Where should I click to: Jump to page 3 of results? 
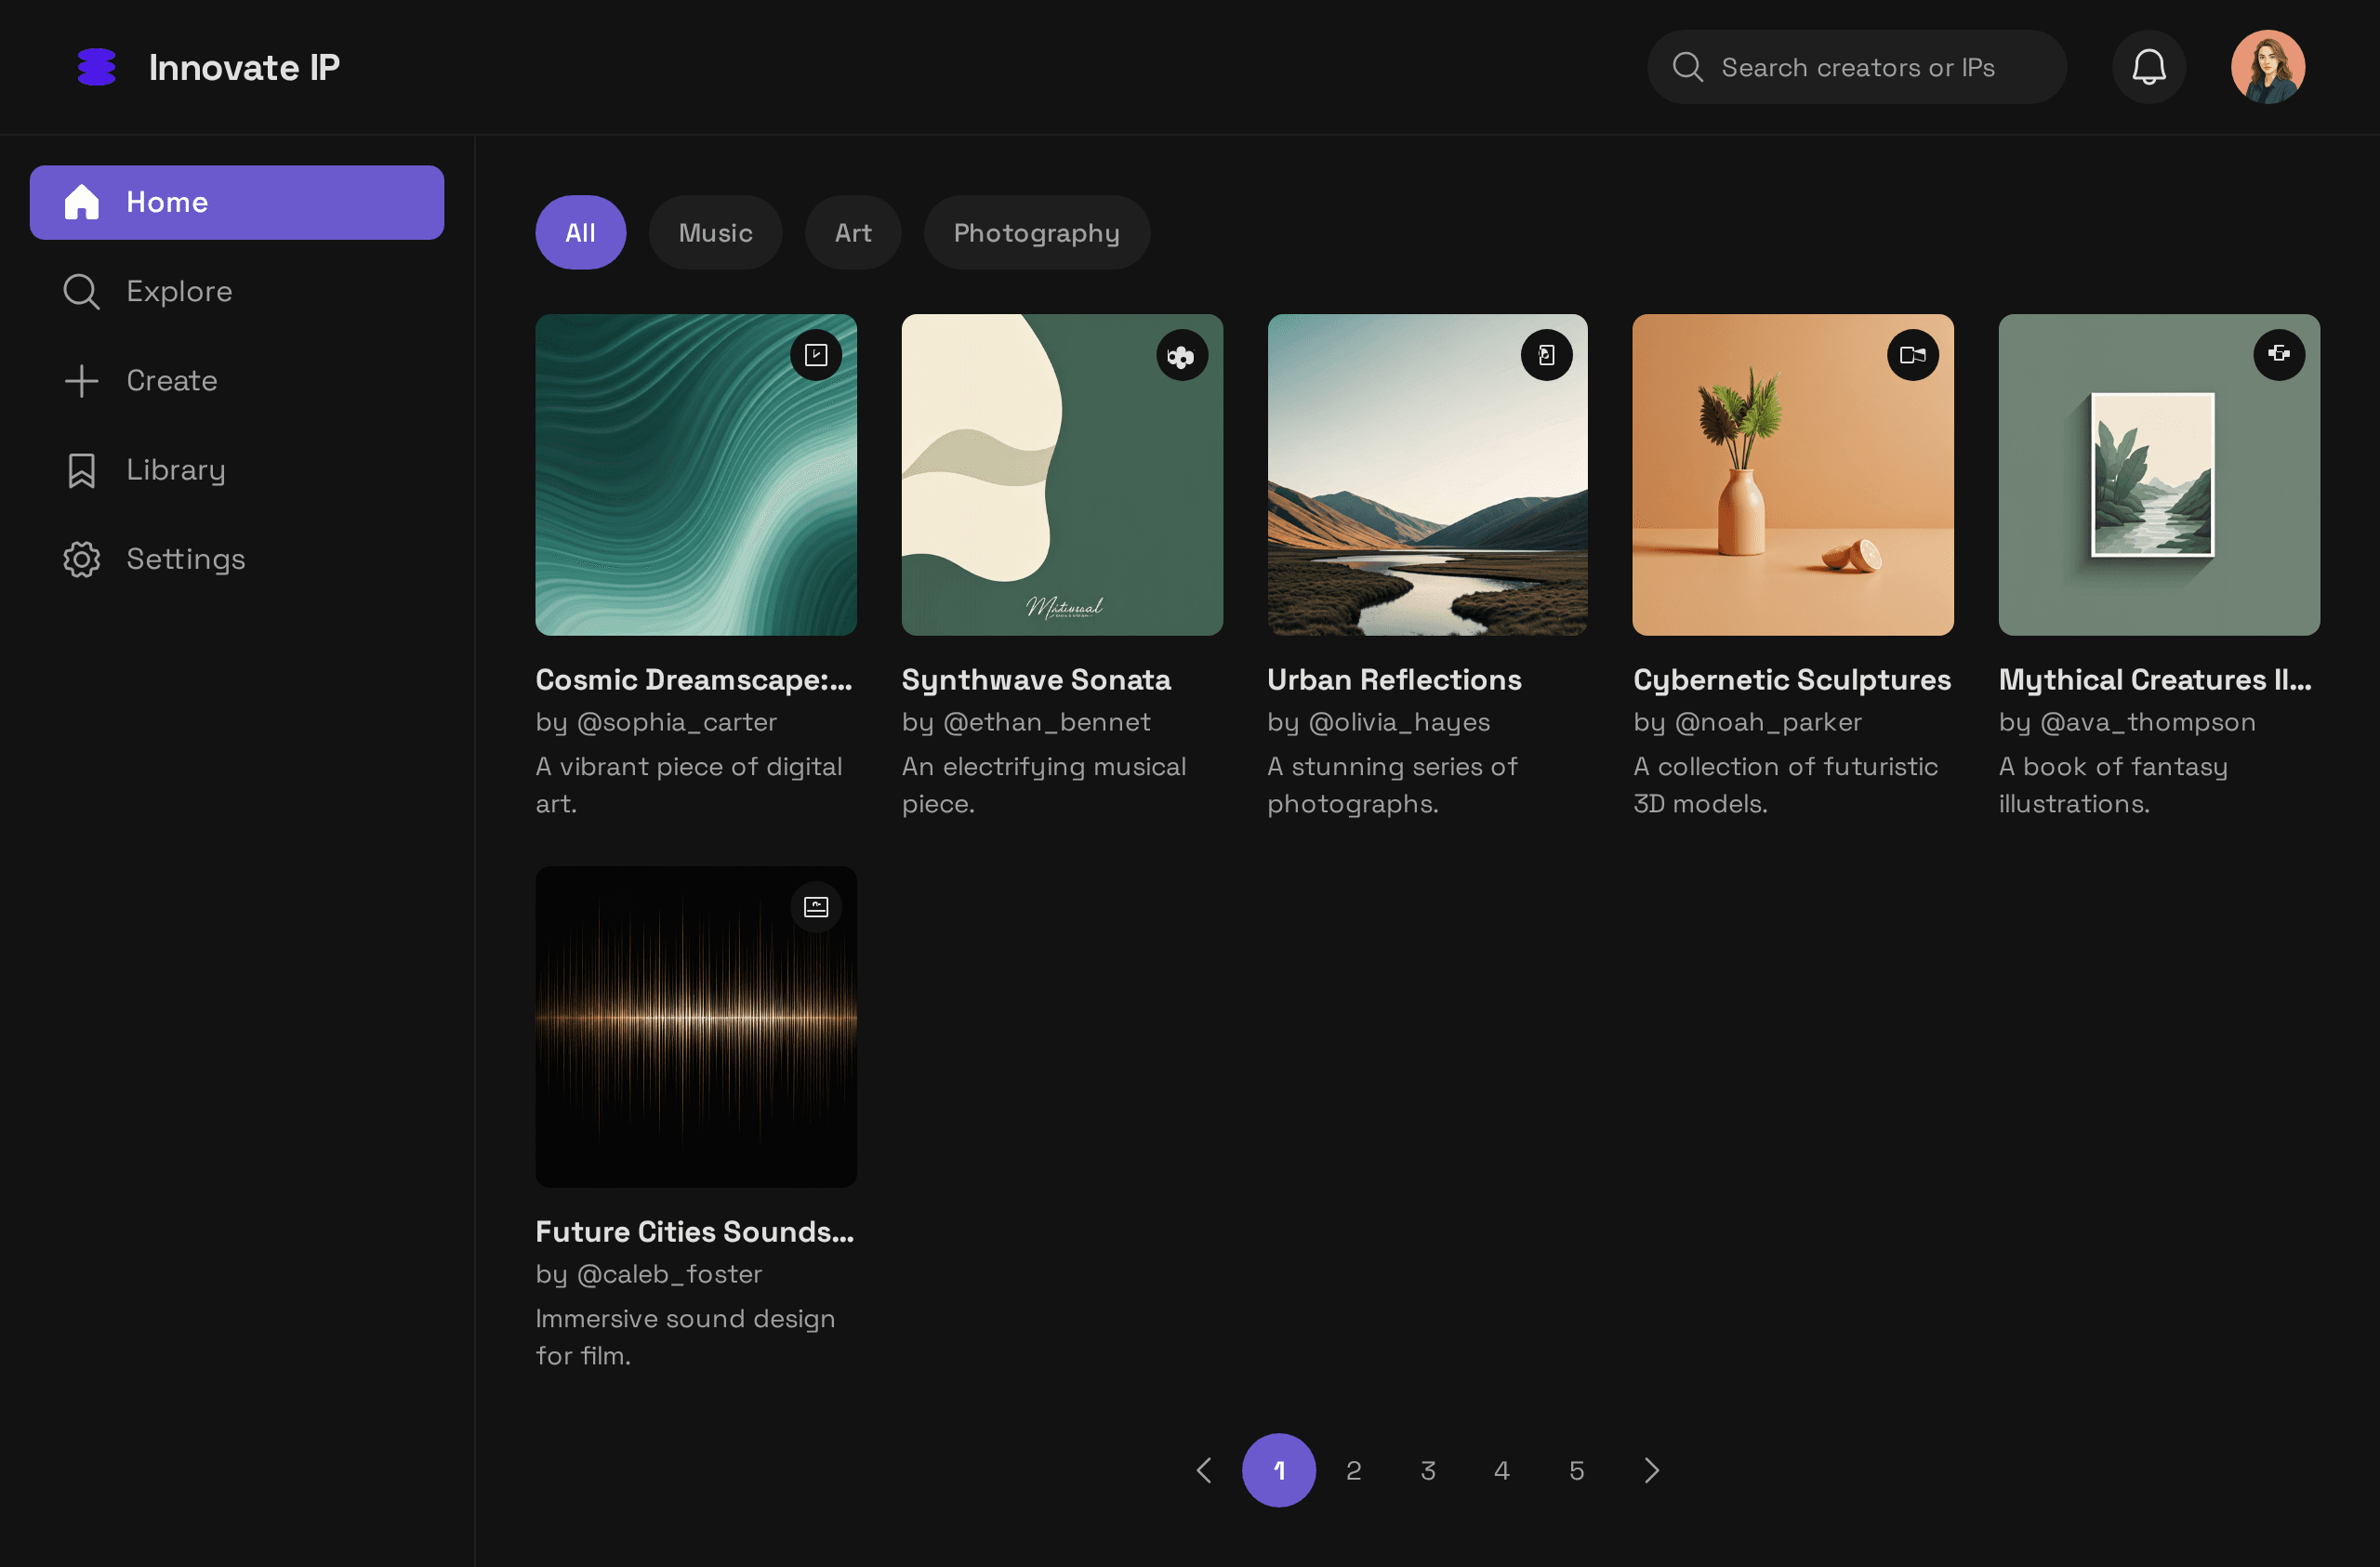point(1428,1470)
